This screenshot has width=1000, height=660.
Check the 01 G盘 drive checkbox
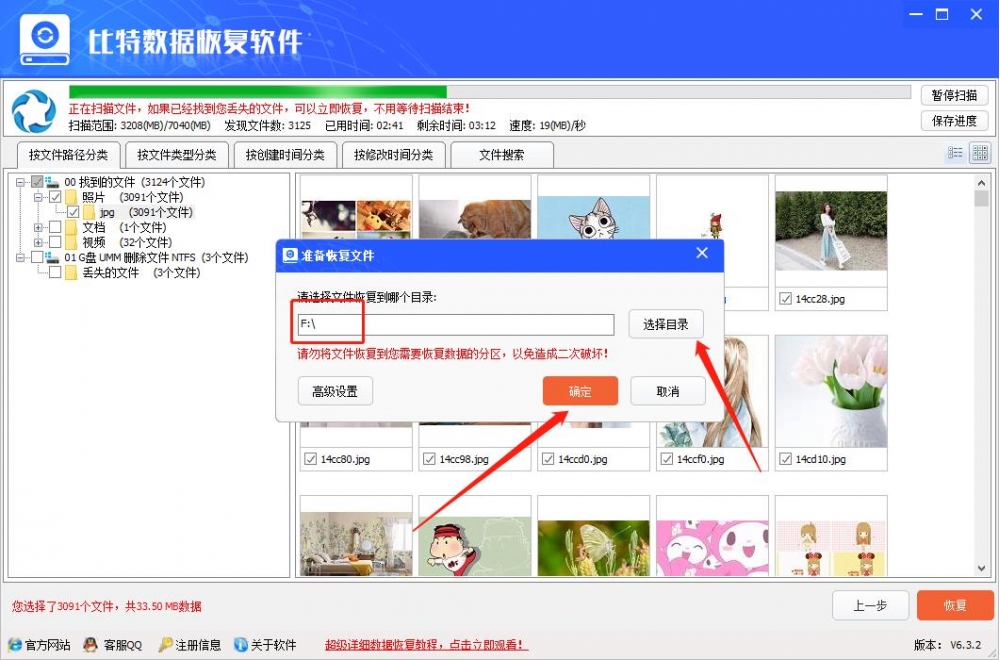37,258
